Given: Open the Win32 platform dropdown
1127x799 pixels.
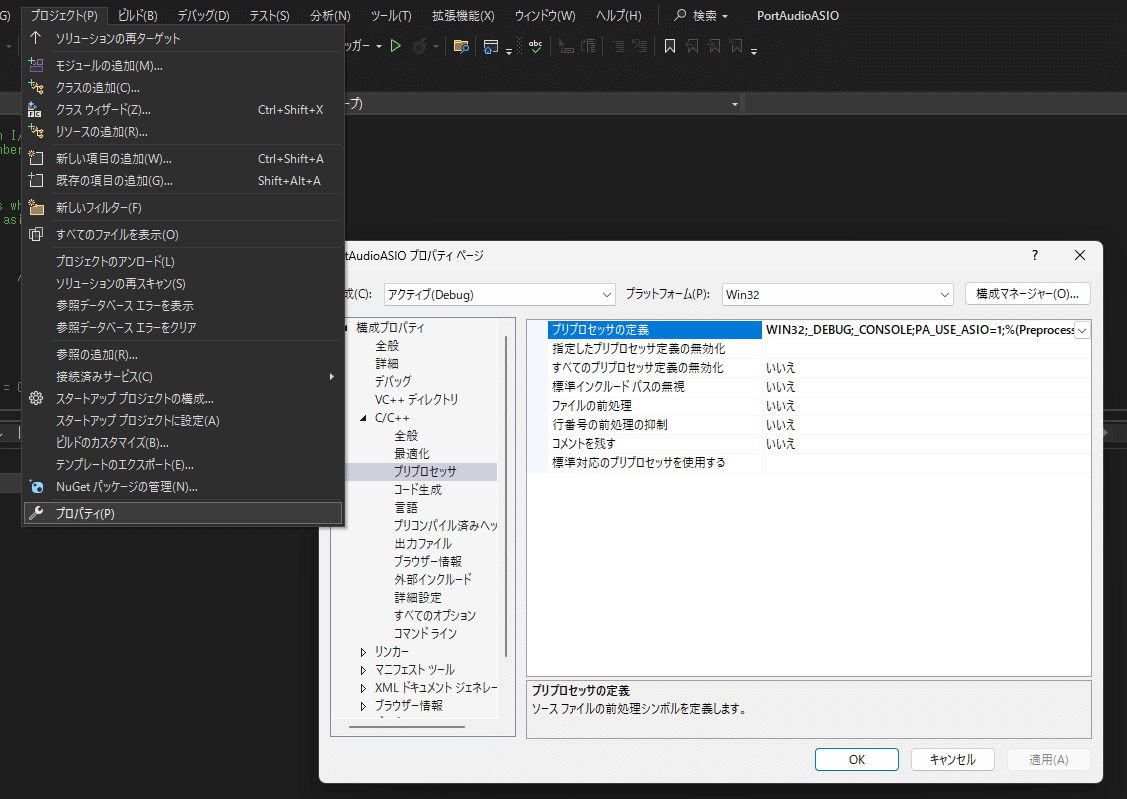Looking at the screenshot, I should click(x=838, y=294).
